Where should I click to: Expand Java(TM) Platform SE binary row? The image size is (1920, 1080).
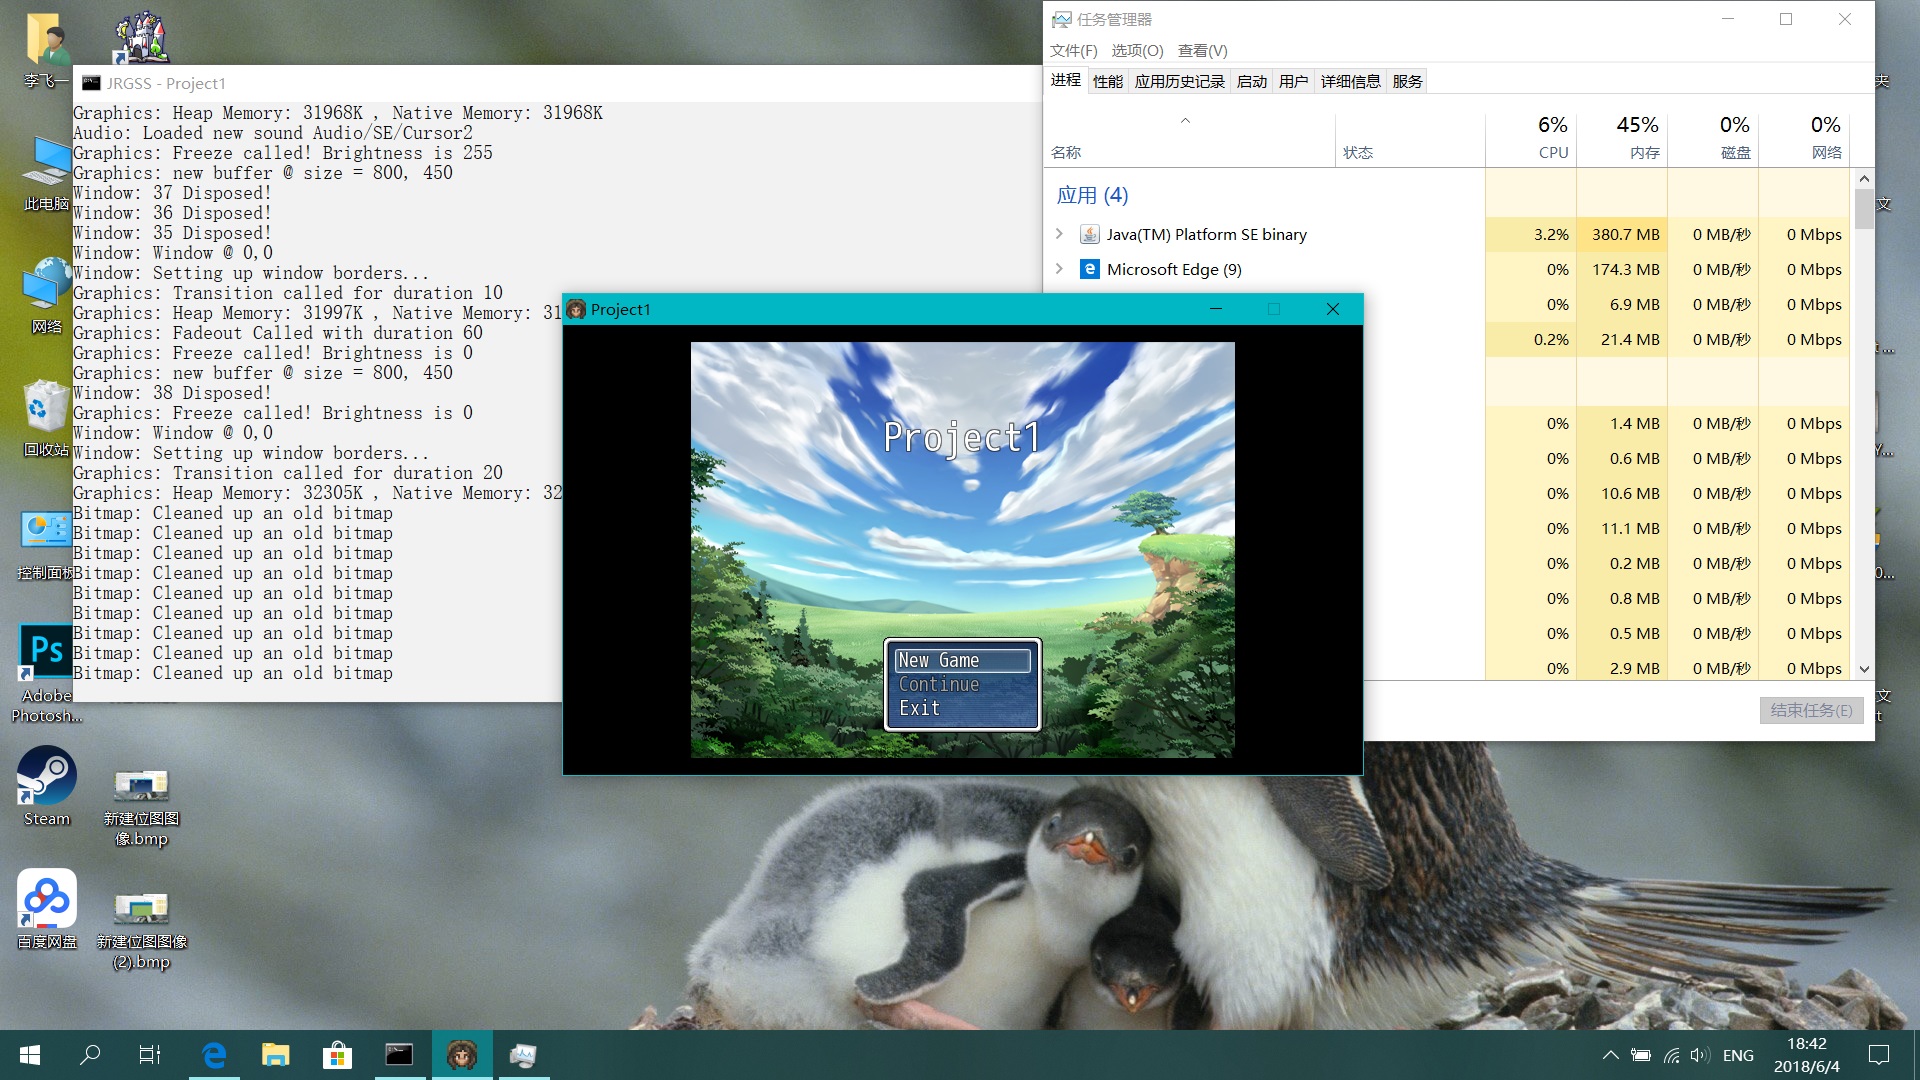pos(1059,234)
